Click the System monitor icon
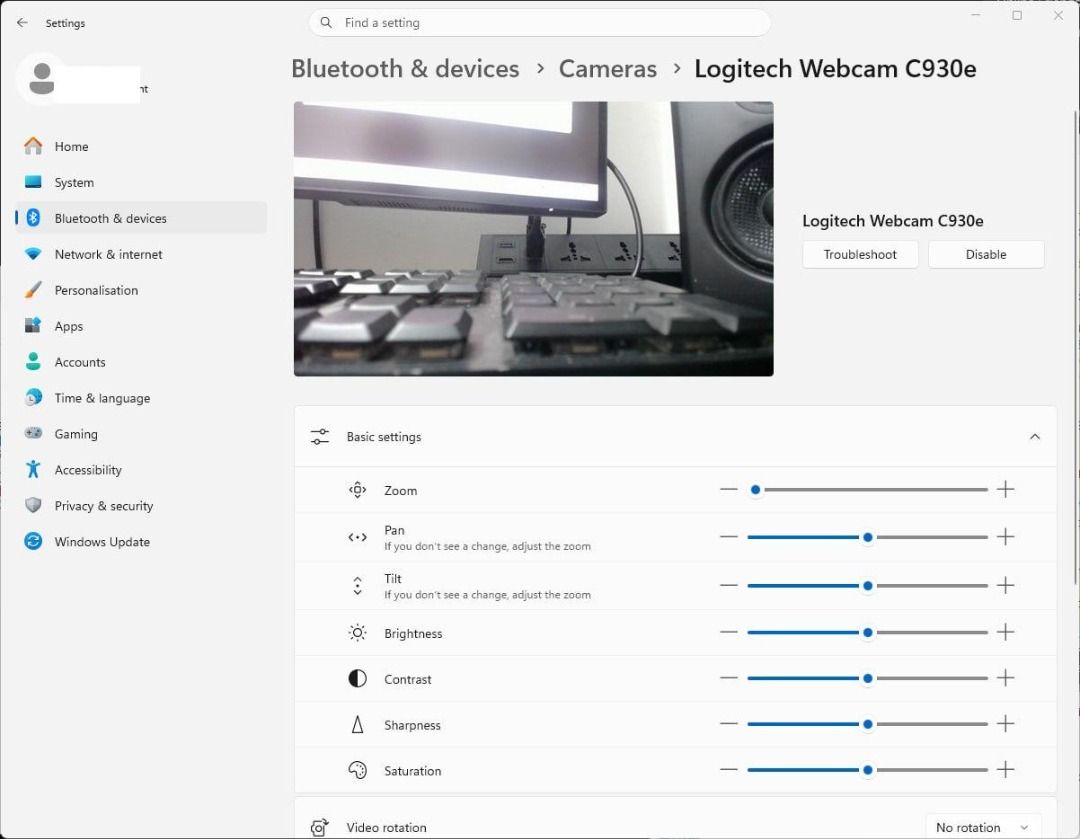This screenshot has height=839, width=1080. [33, 182]
